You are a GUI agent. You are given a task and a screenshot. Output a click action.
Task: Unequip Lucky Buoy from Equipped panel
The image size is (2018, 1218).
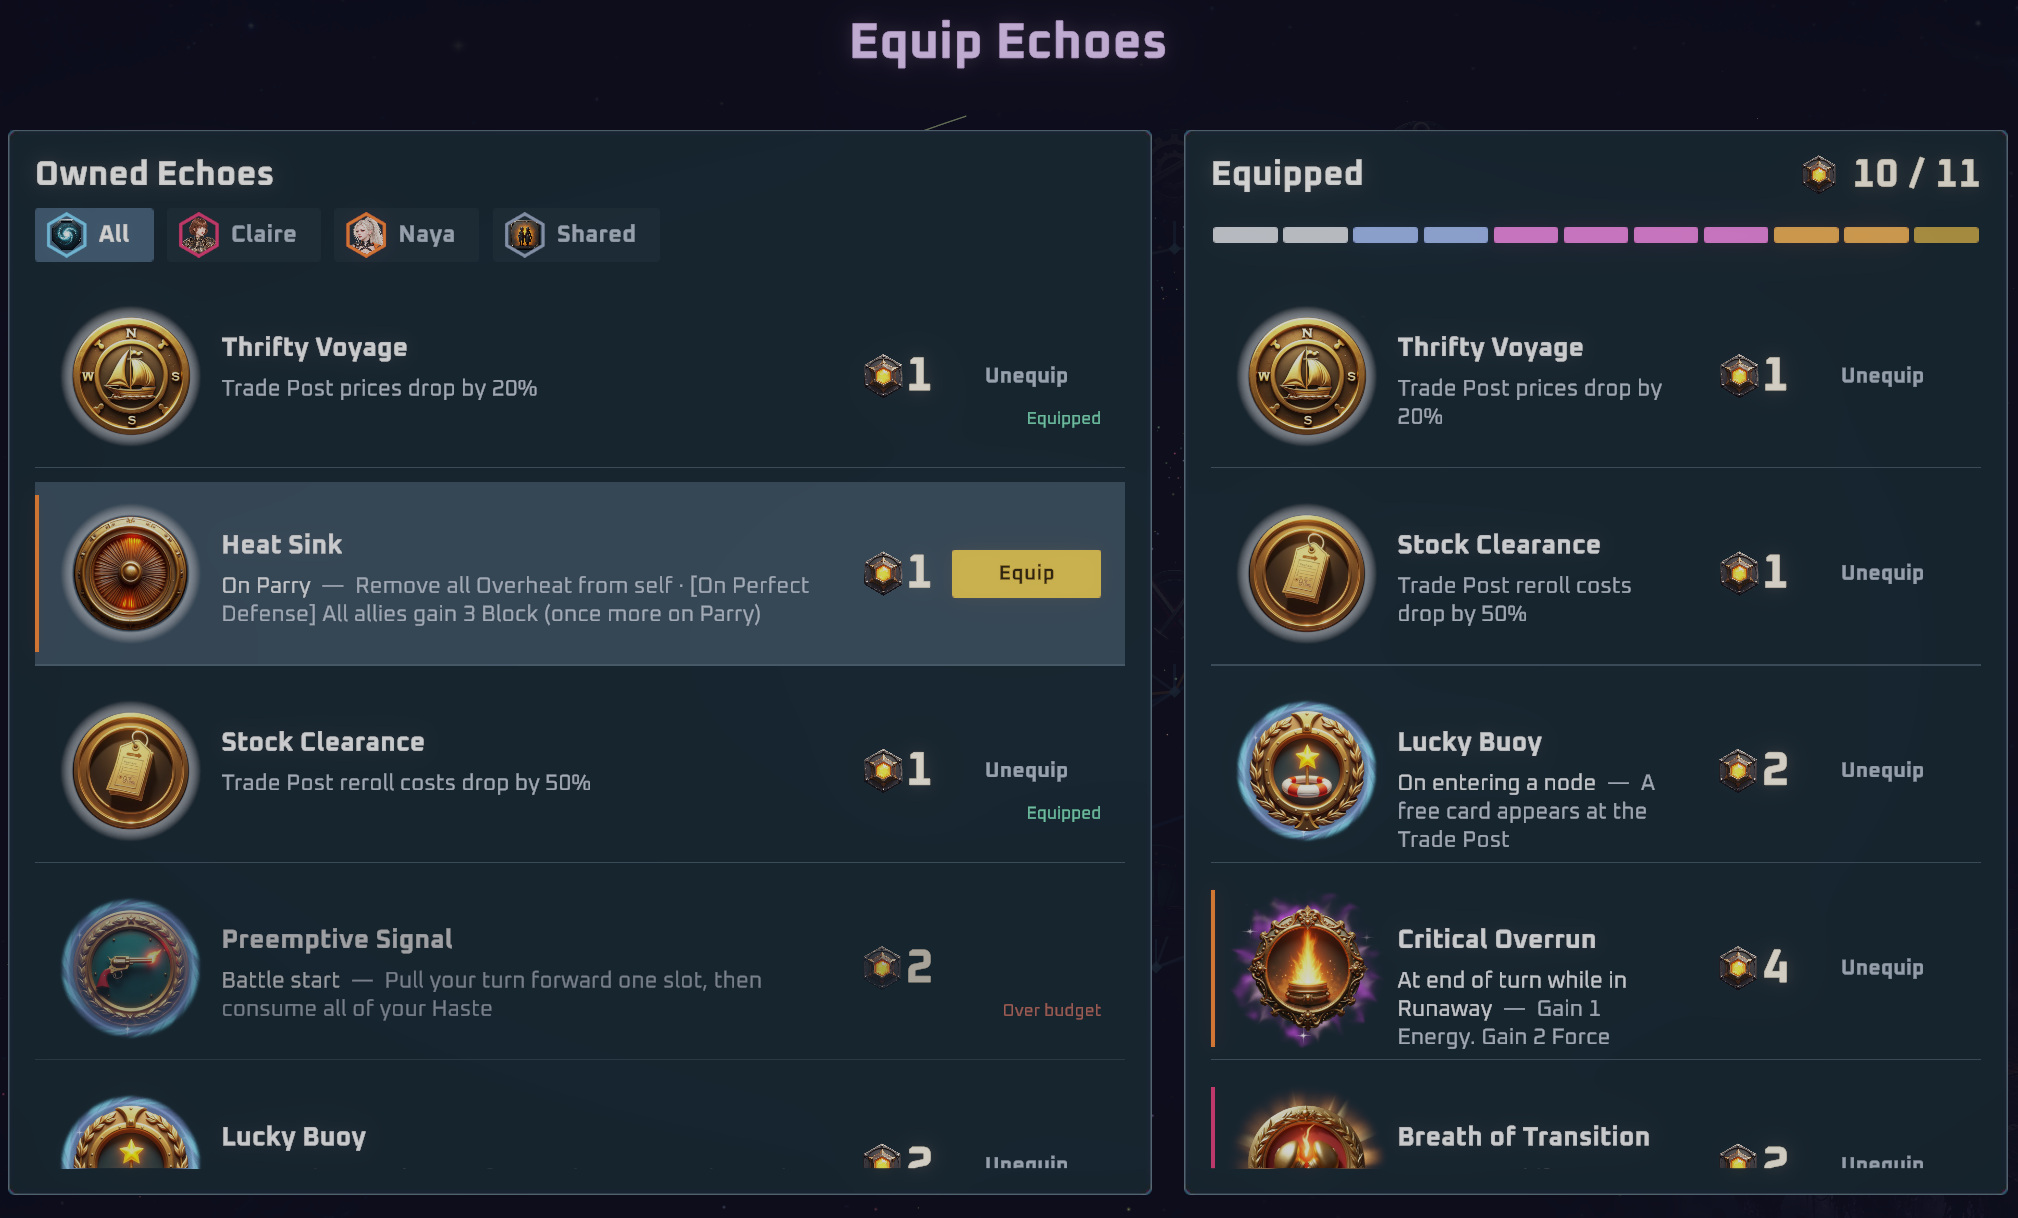click(1882, 770)
